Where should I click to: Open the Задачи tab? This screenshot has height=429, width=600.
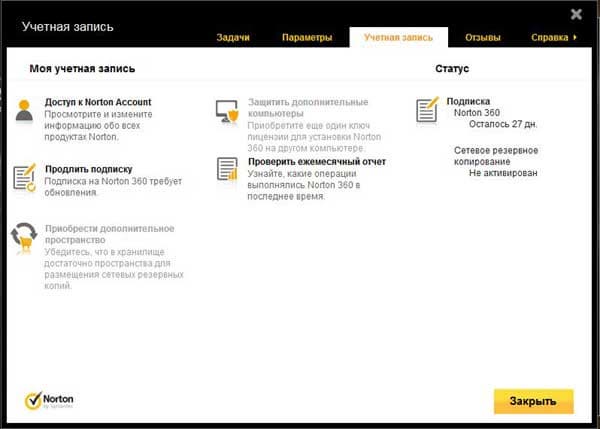233,38
